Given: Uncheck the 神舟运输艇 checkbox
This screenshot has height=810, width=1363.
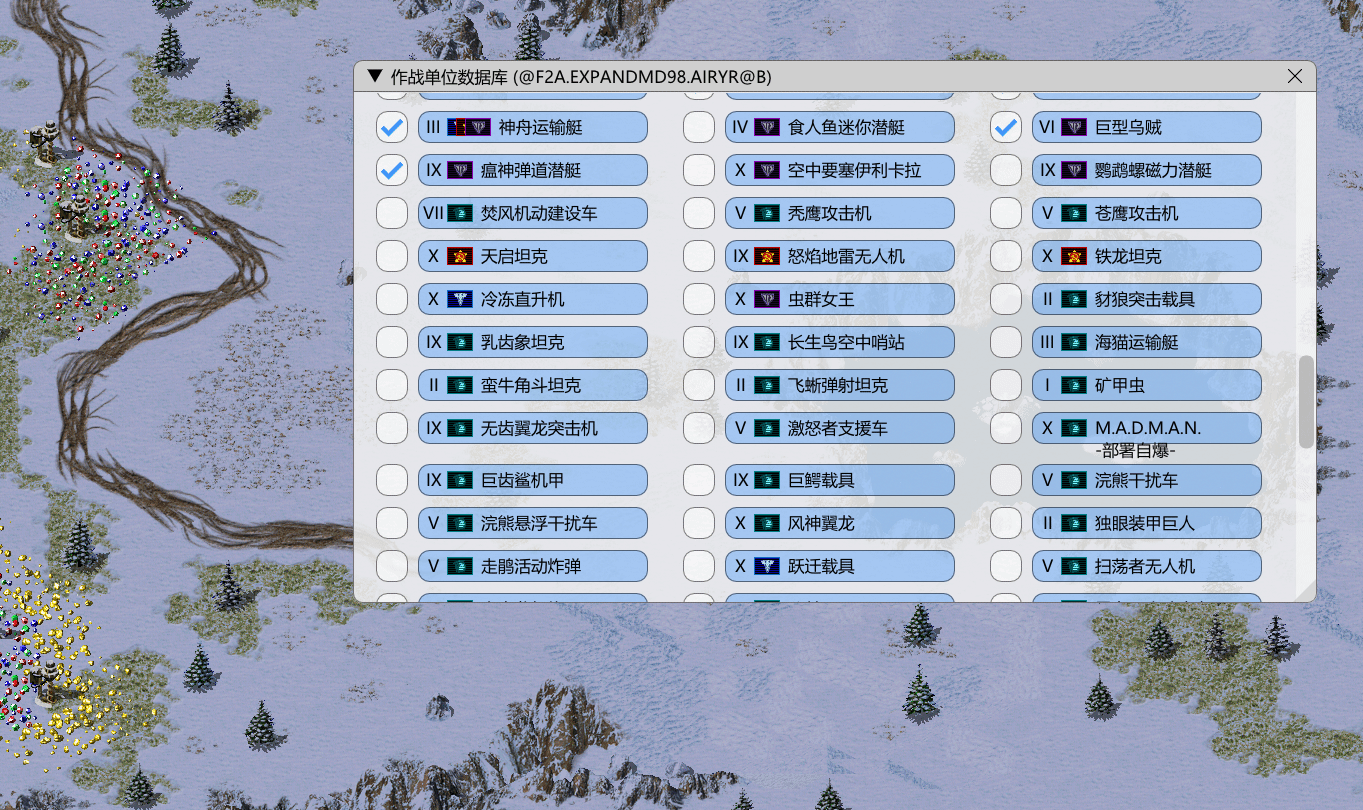Looking at the screenshot, I should (391, 127).
